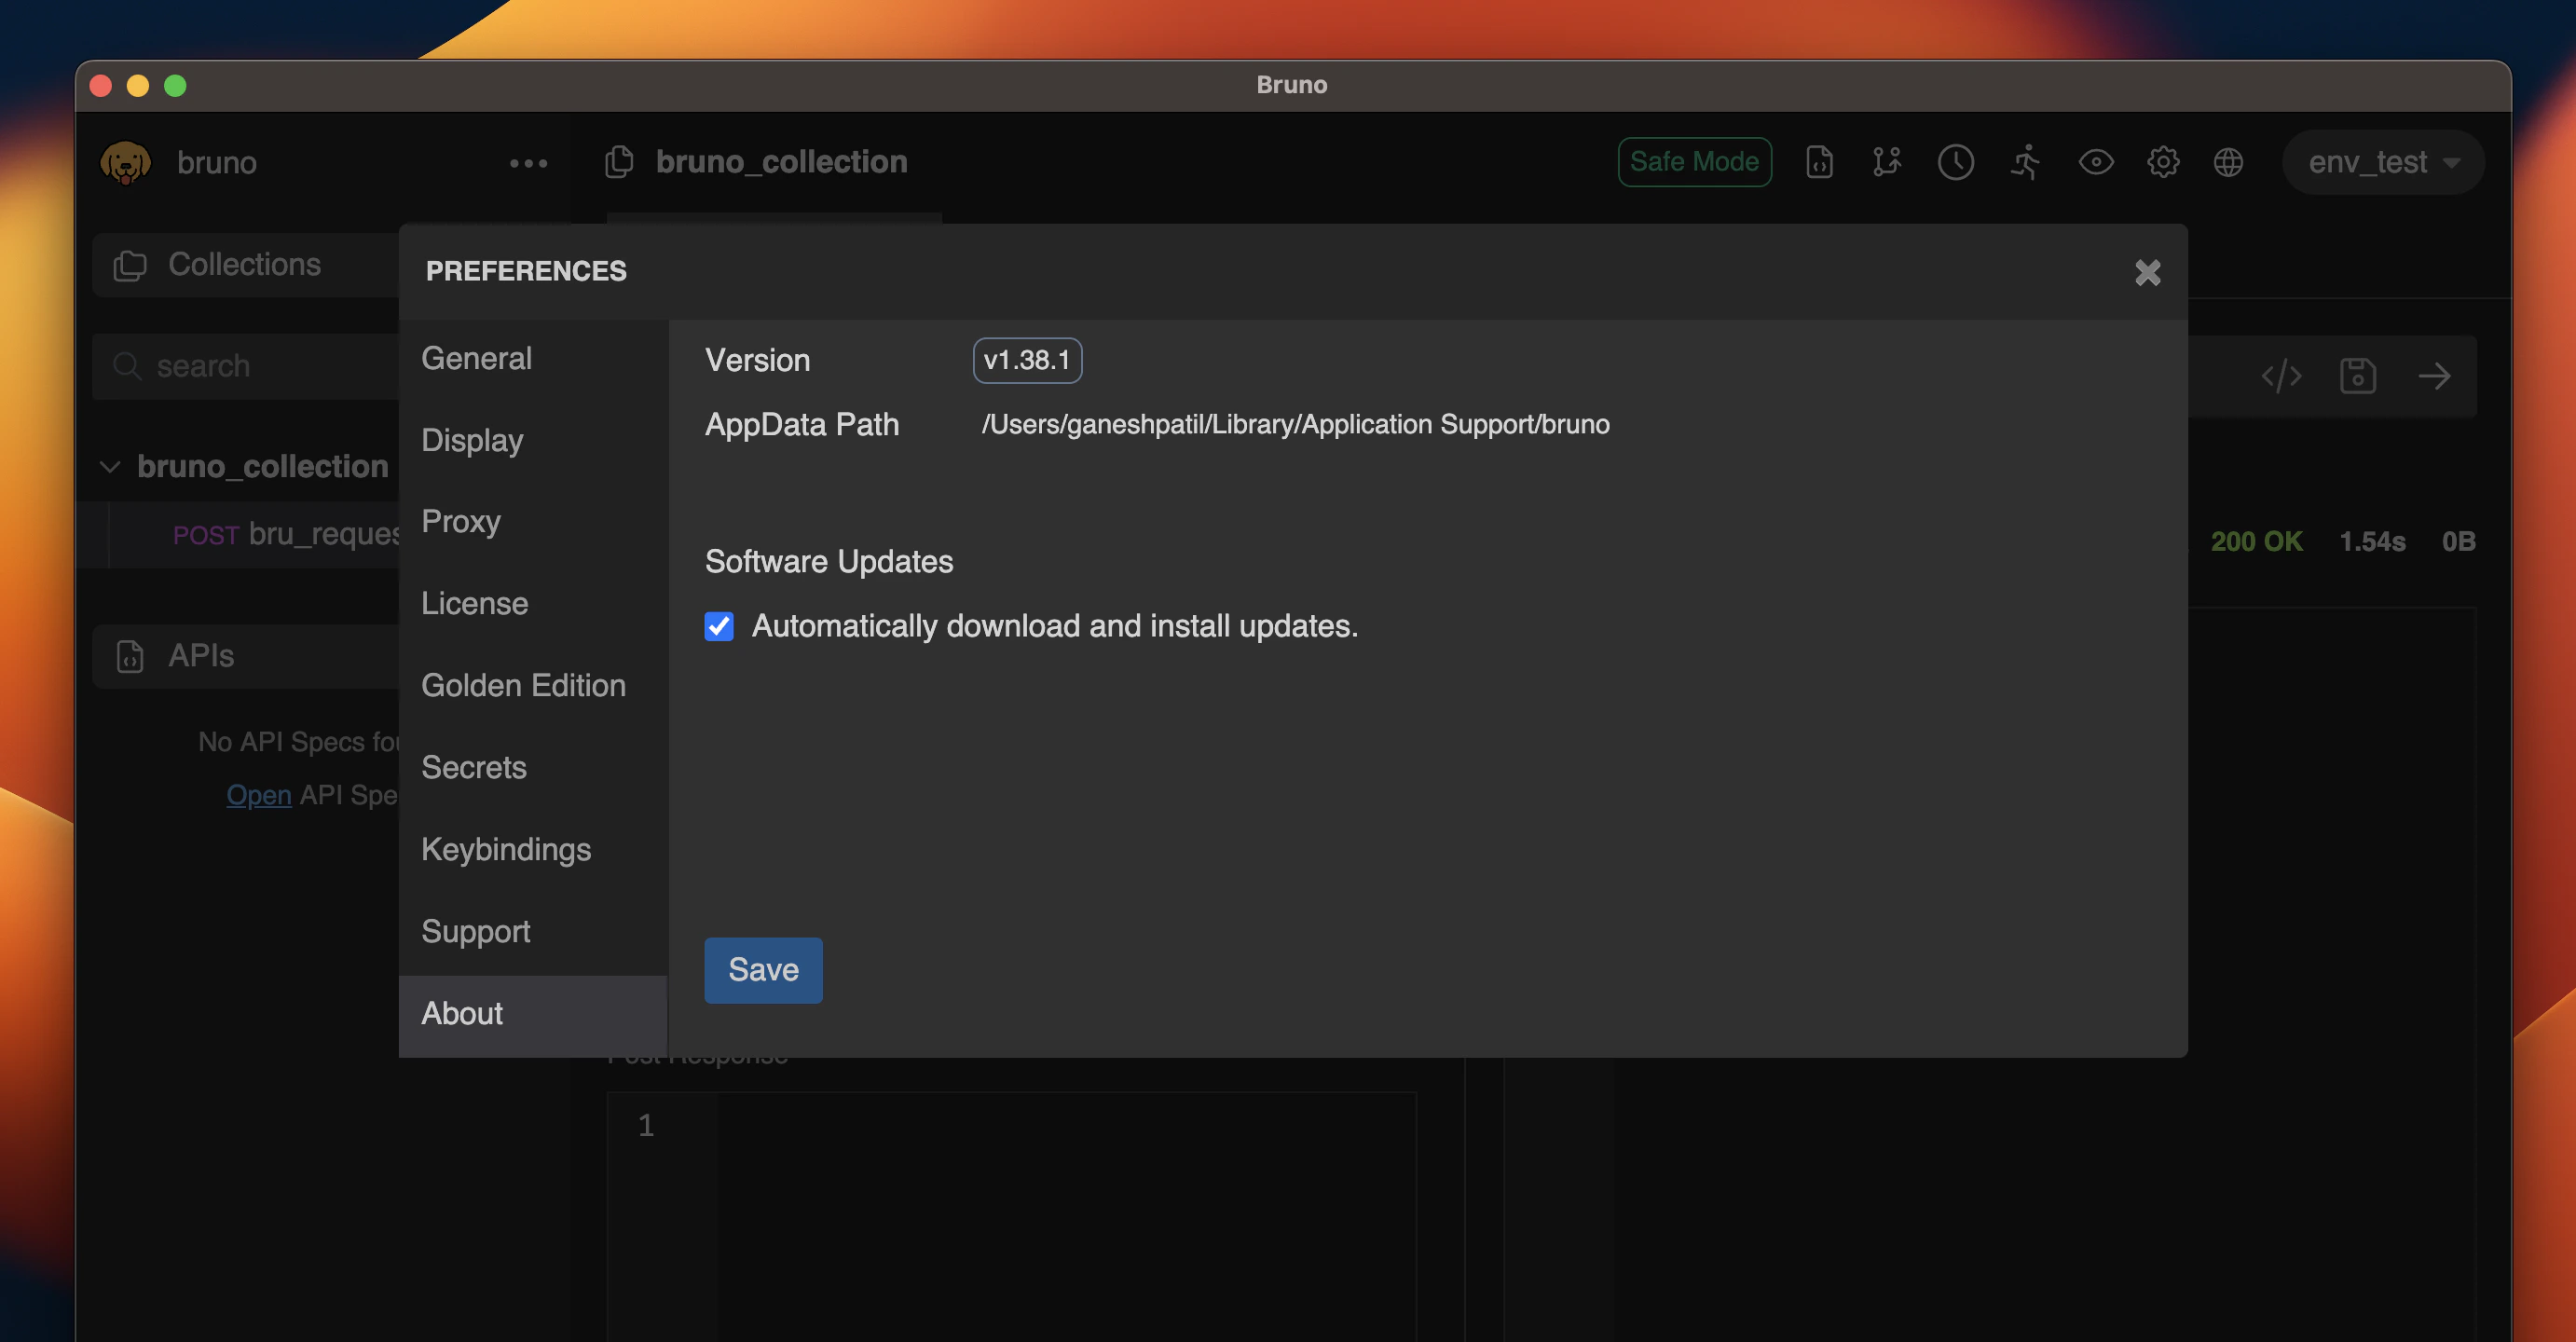Screen dimensions: 2576x1342
Task: Toggle the Safe Mode badge
Action: click(1694, 162)
